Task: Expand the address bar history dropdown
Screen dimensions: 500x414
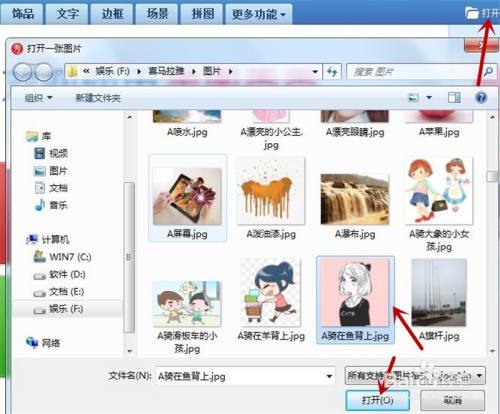Action: pyautogui.click(x=315, y=71)
